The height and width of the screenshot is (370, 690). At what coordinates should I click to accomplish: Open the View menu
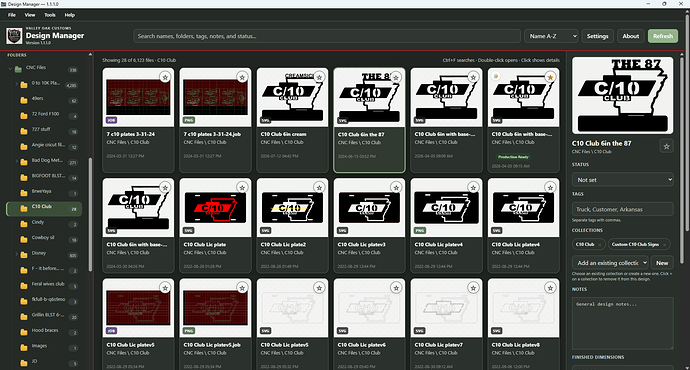pos(30,15)
